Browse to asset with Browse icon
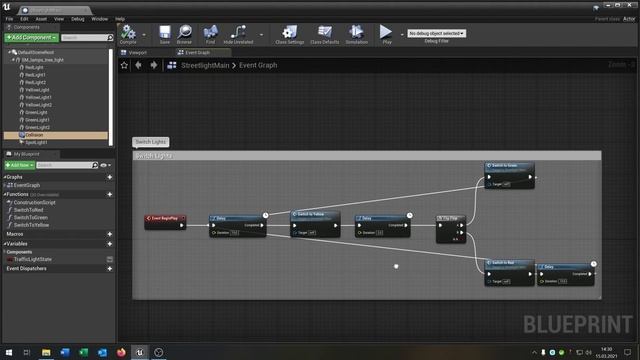 pos(184,33)
